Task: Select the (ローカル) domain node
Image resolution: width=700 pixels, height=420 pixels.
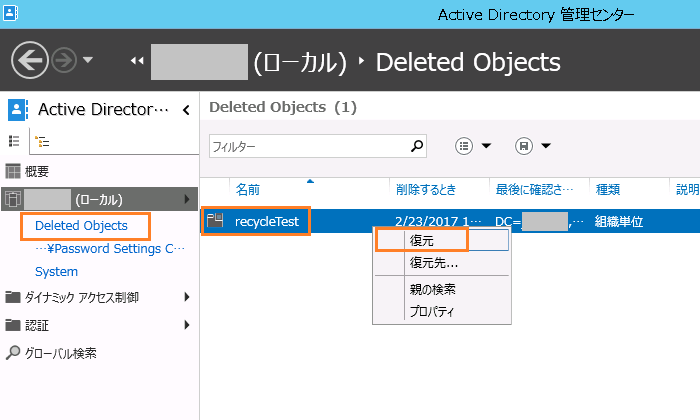Action: coord(99,199)
